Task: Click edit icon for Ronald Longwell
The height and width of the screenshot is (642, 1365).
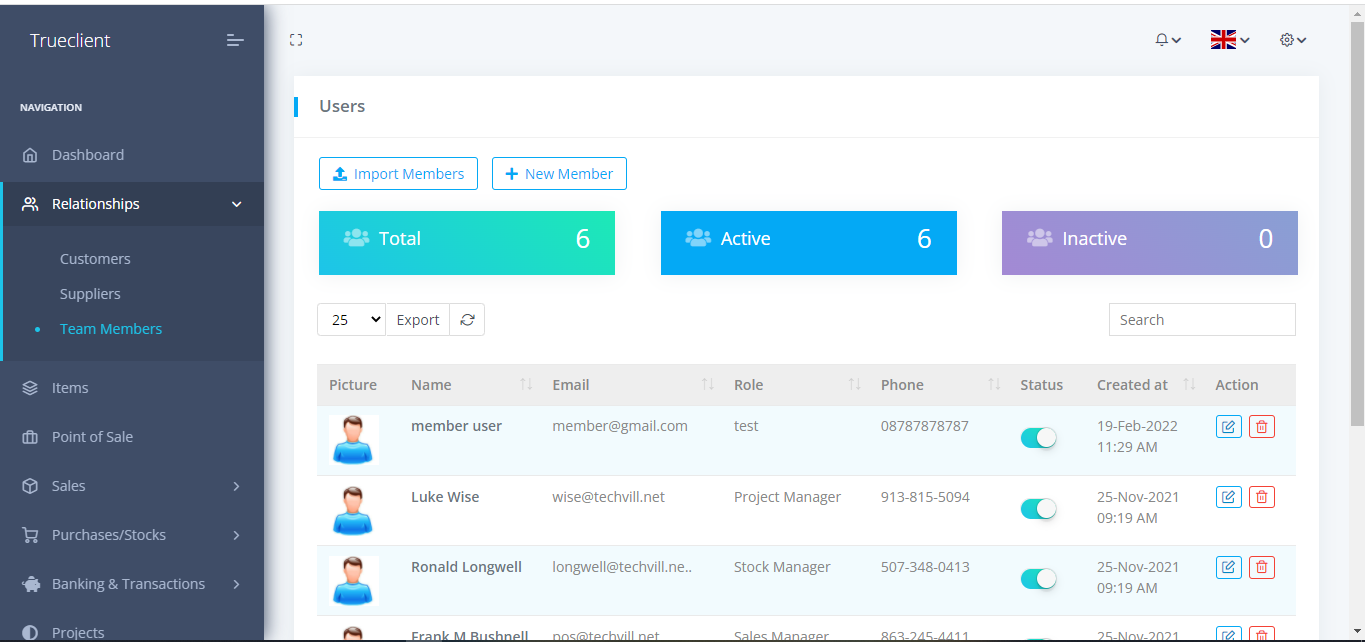Action: click(1228, 567)
